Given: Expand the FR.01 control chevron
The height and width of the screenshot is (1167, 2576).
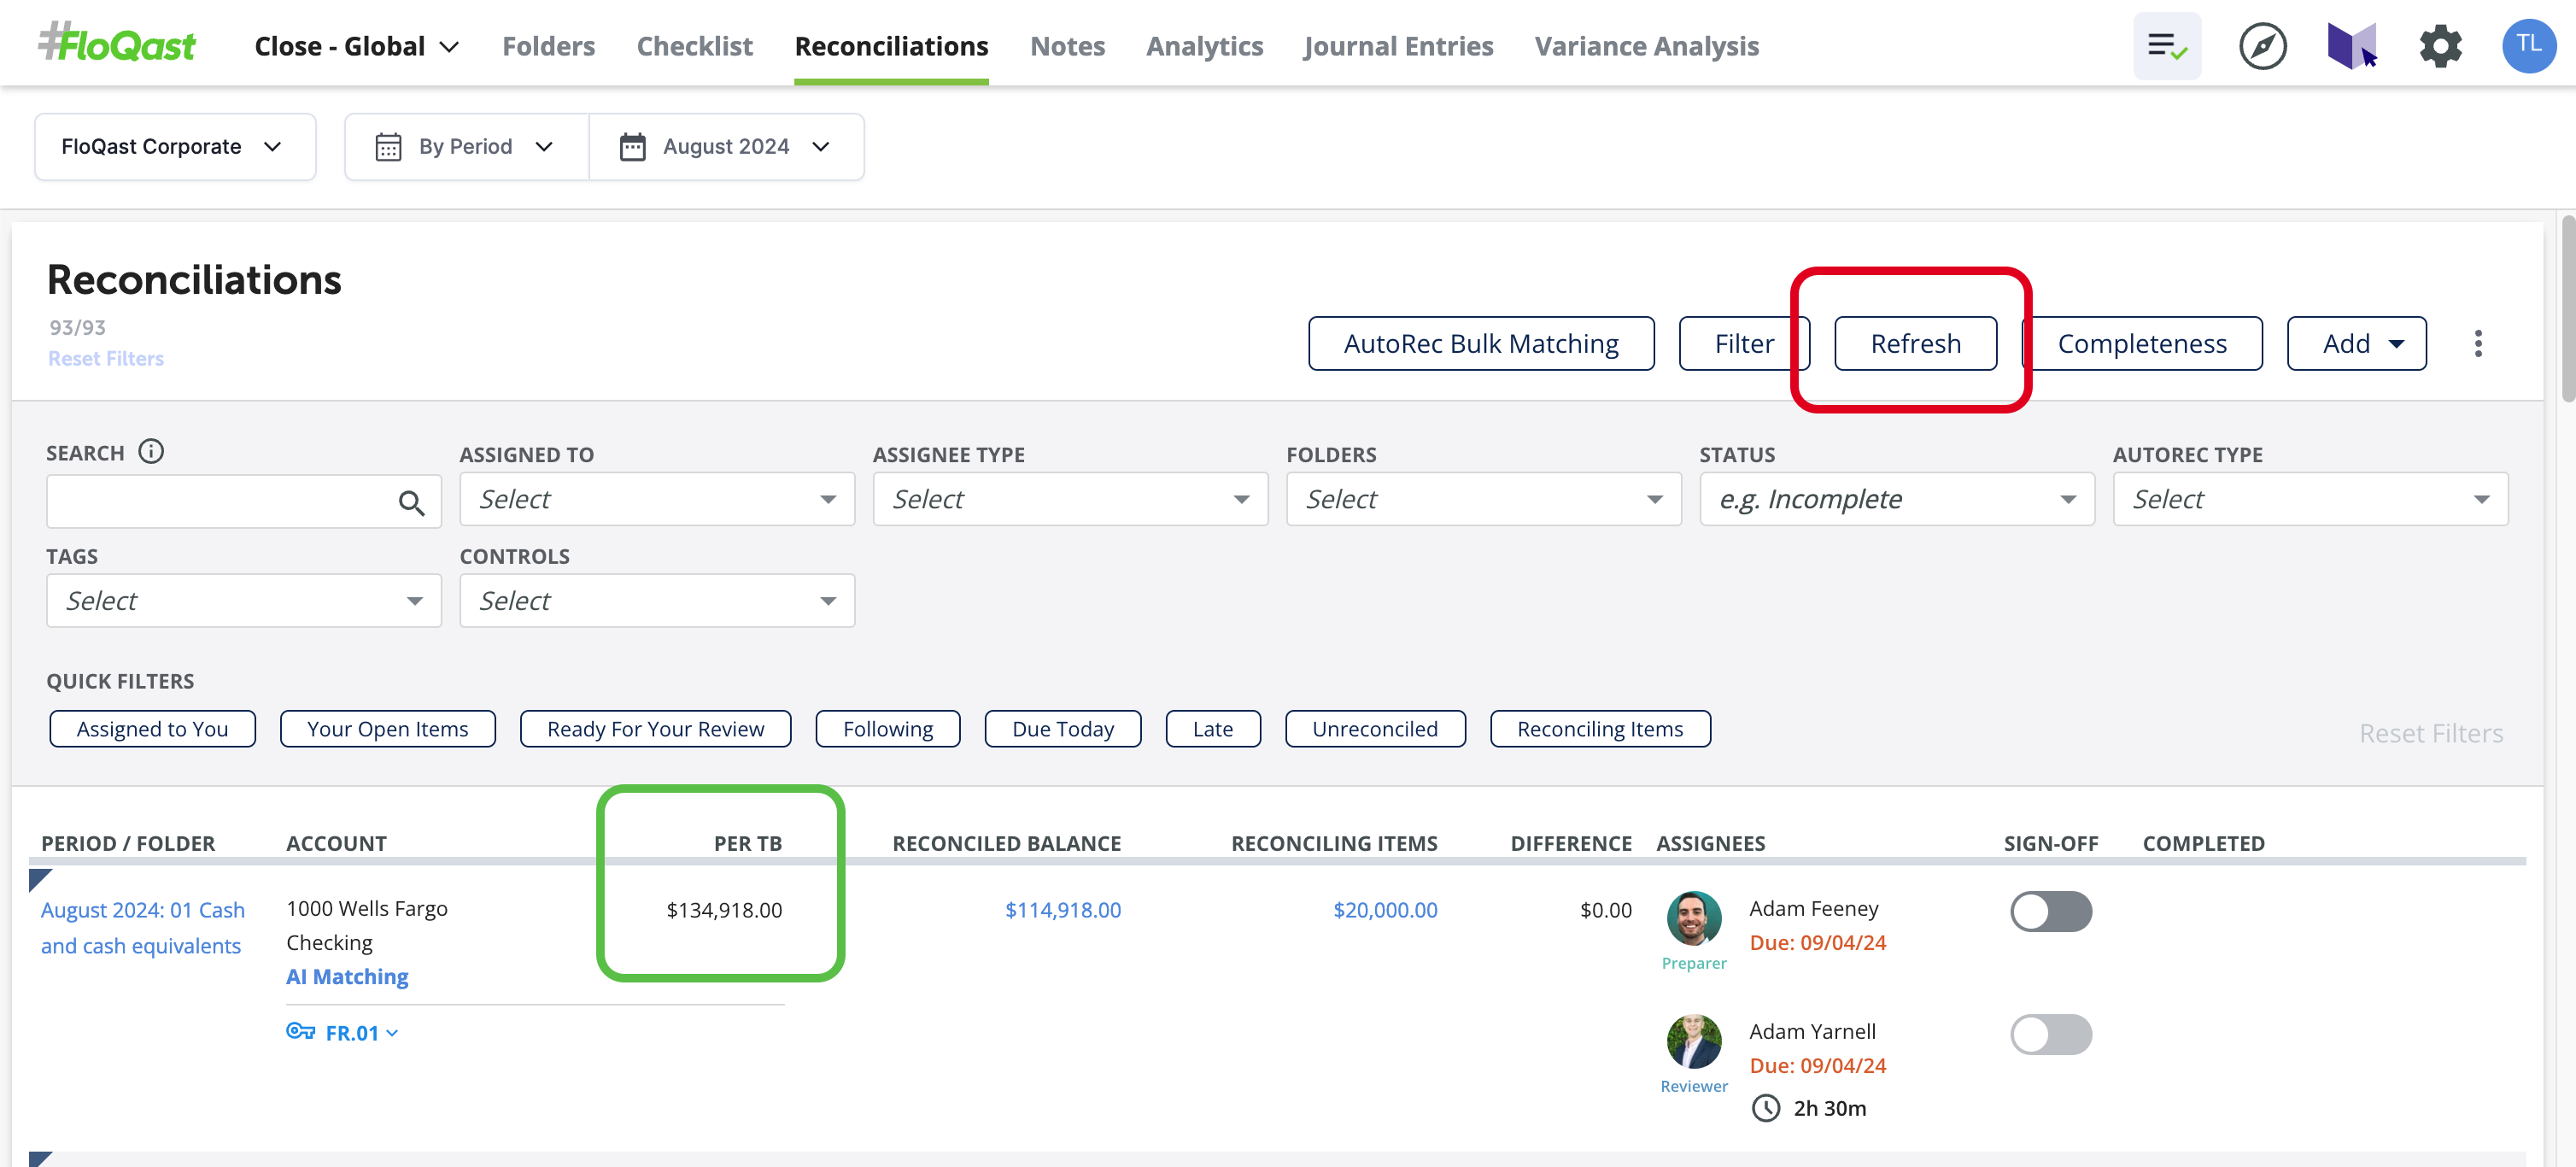Looking at the screenshot, I should tap(391, 1033).
